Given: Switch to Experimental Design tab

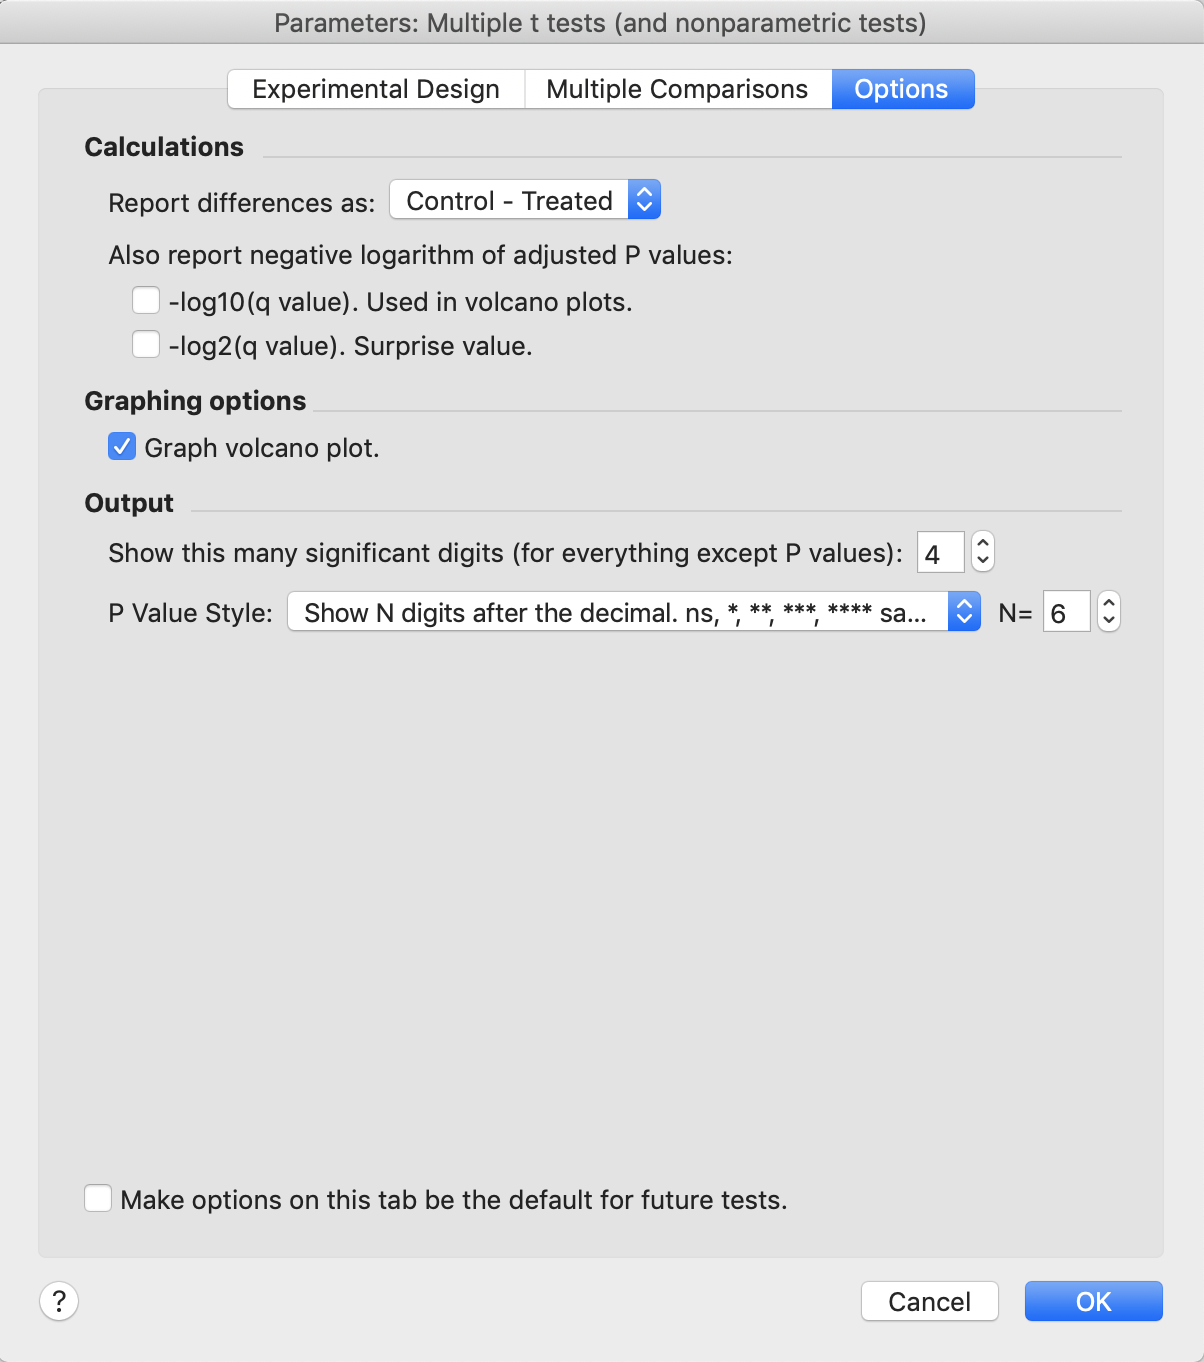Looking at the screenshot, I should tap(376, 89).
